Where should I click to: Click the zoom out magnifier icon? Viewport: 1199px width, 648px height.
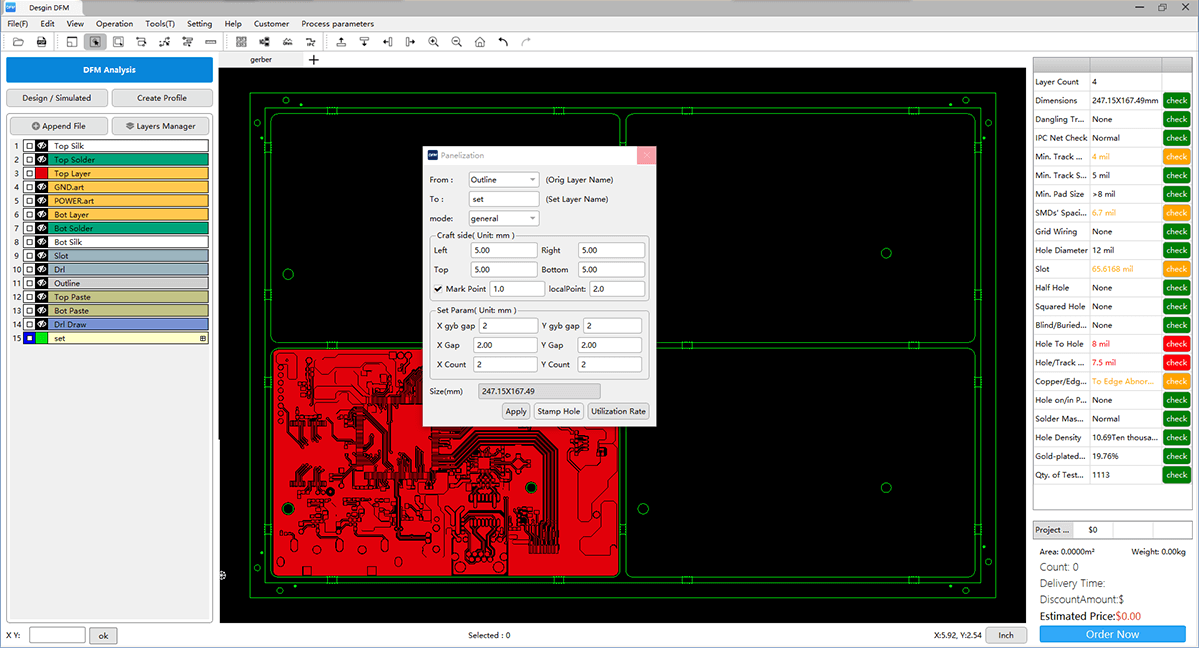457,42
